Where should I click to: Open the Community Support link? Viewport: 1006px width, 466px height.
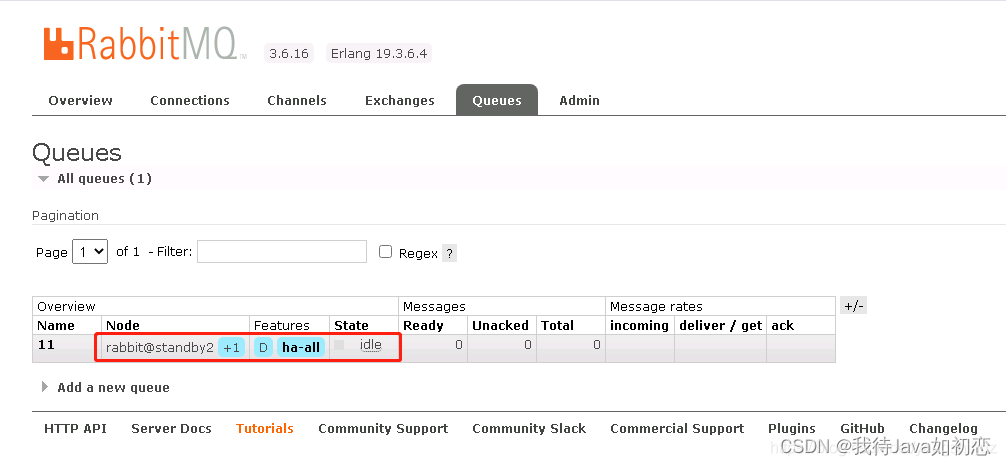tap(383, 429)
